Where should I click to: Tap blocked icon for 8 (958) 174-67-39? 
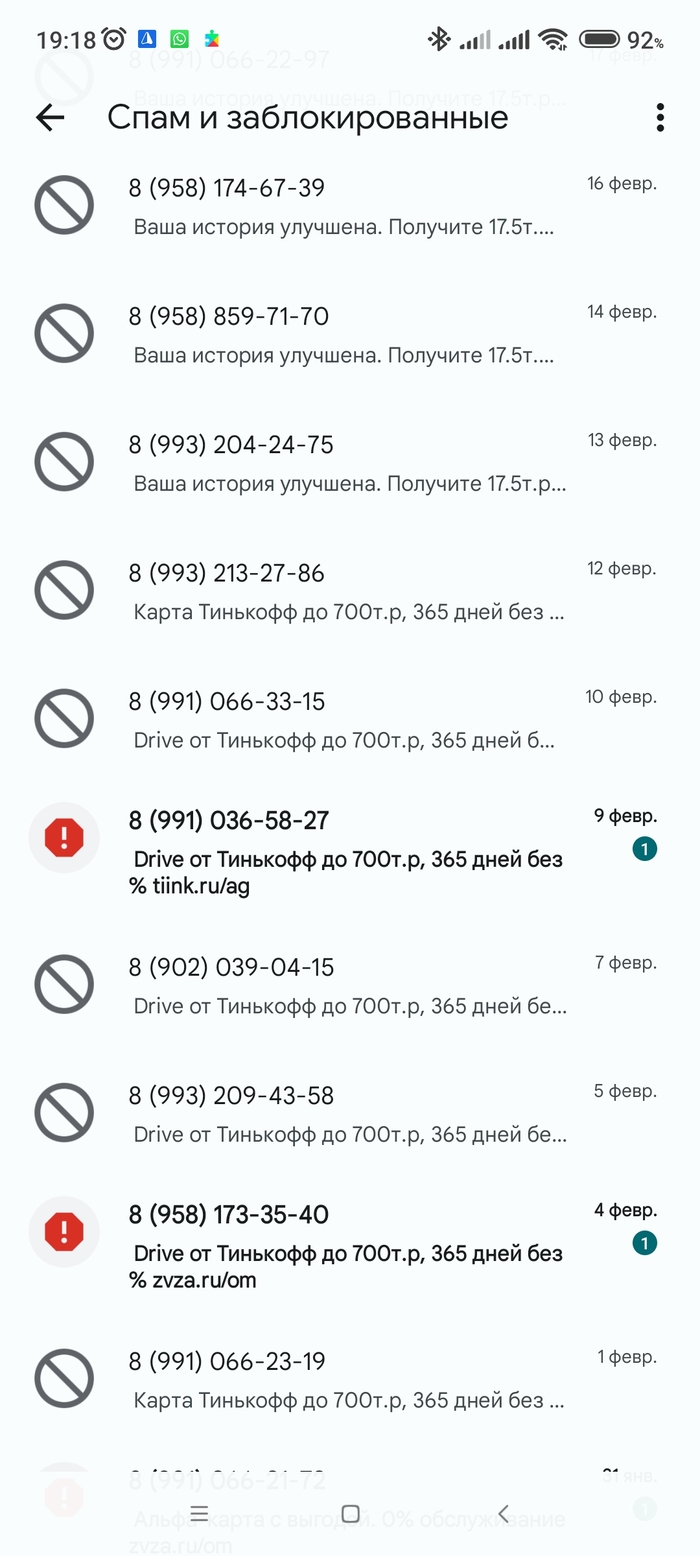coord(64,205)
